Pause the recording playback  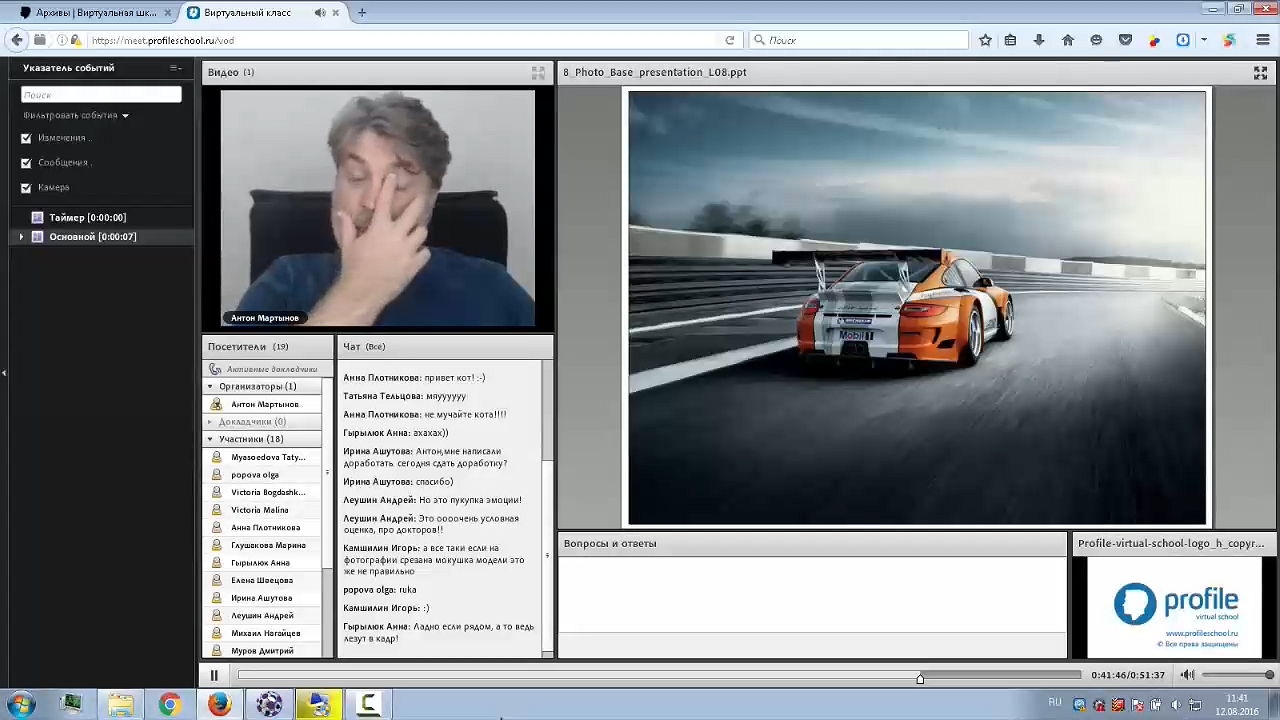[x=214, y=676]
